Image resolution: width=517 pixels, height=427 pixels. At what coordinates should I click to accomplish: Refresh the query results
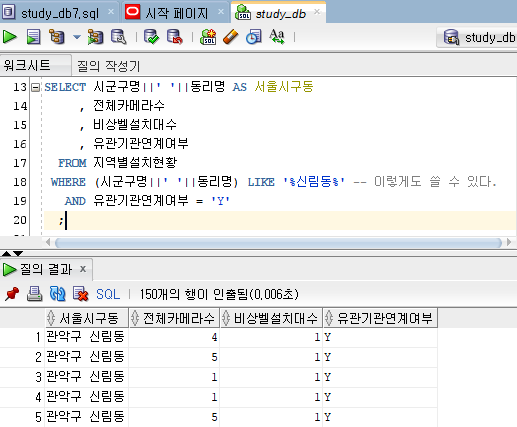coord(57,294)
